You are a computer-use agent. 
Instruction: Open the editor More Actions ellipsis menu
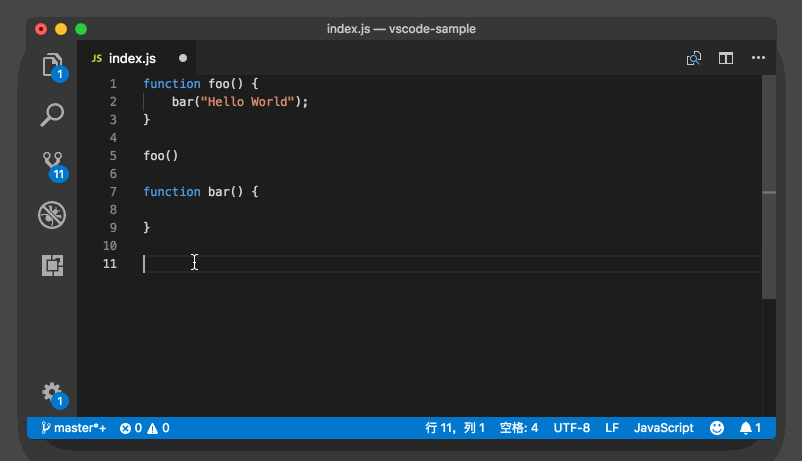pyautogui.click(x=758, y=59)
